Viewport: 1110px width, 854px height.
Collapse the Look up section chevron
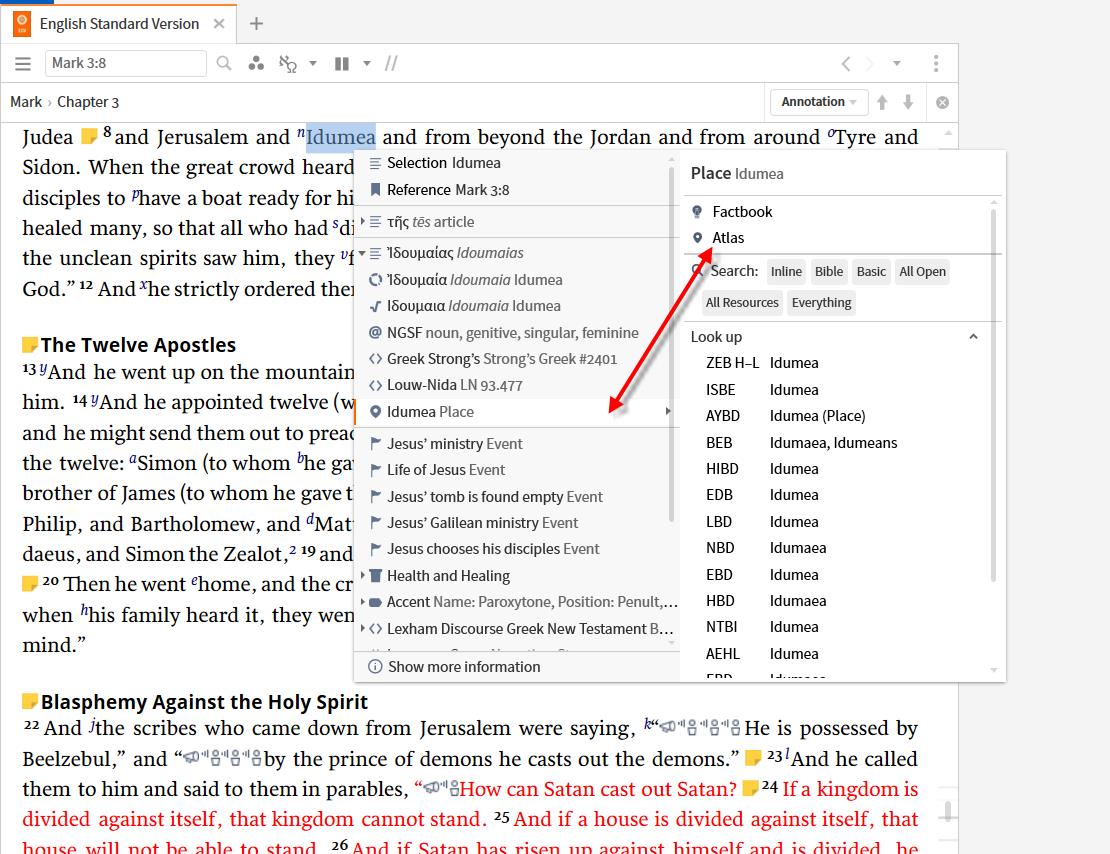click(973, 337)
